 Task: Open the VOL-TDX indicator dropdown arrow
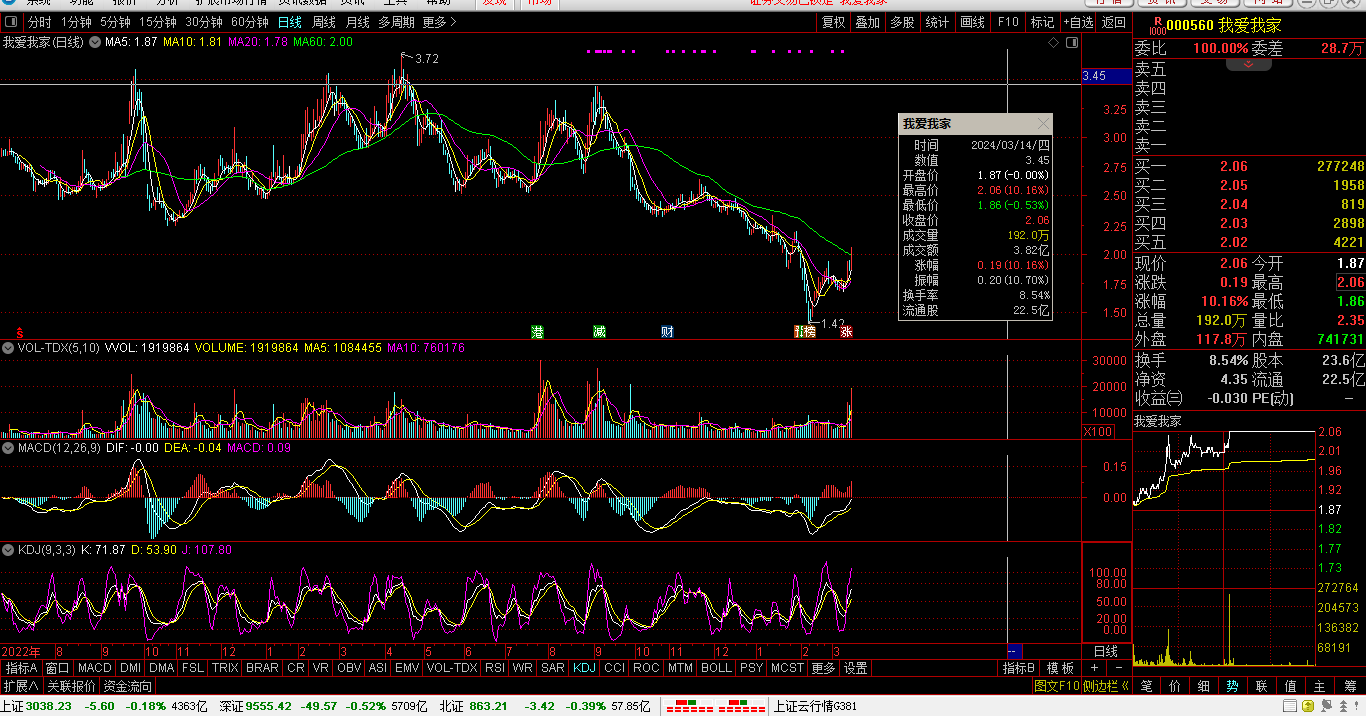tap(8, 348)
